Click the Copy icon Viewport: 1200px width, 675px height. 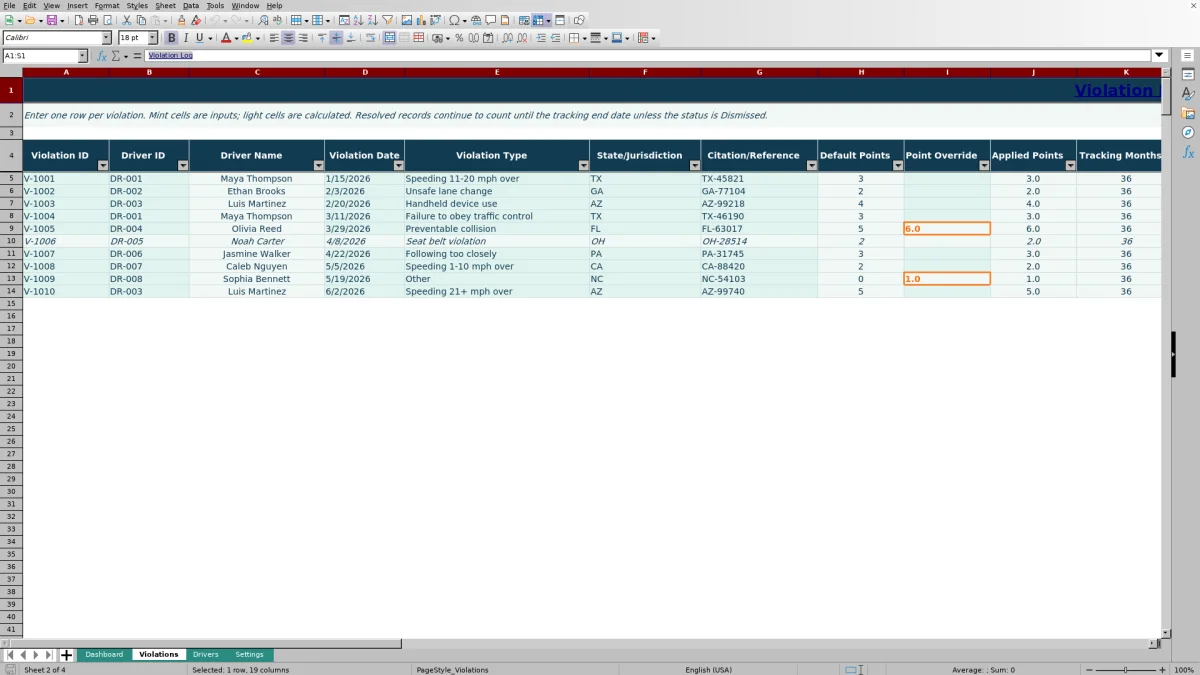(141, 20)
